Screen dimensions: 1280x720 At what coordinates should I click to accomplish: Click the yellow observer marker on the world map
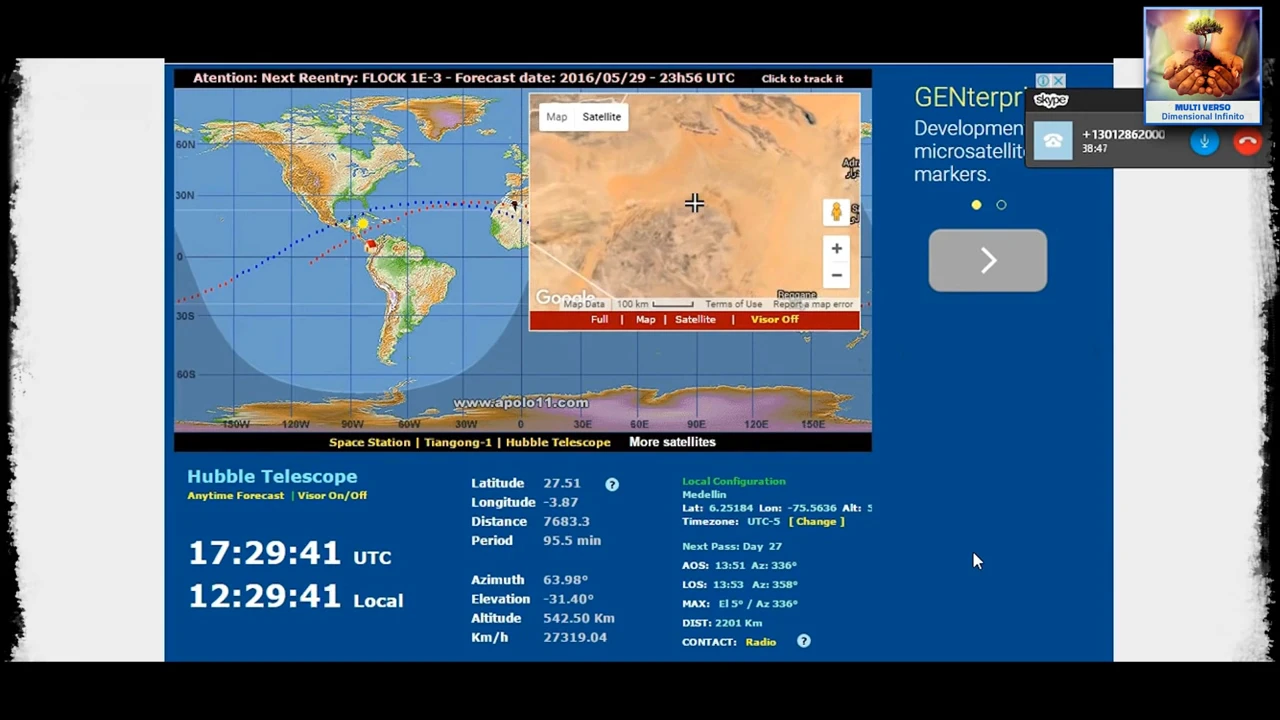click(362, 223)
